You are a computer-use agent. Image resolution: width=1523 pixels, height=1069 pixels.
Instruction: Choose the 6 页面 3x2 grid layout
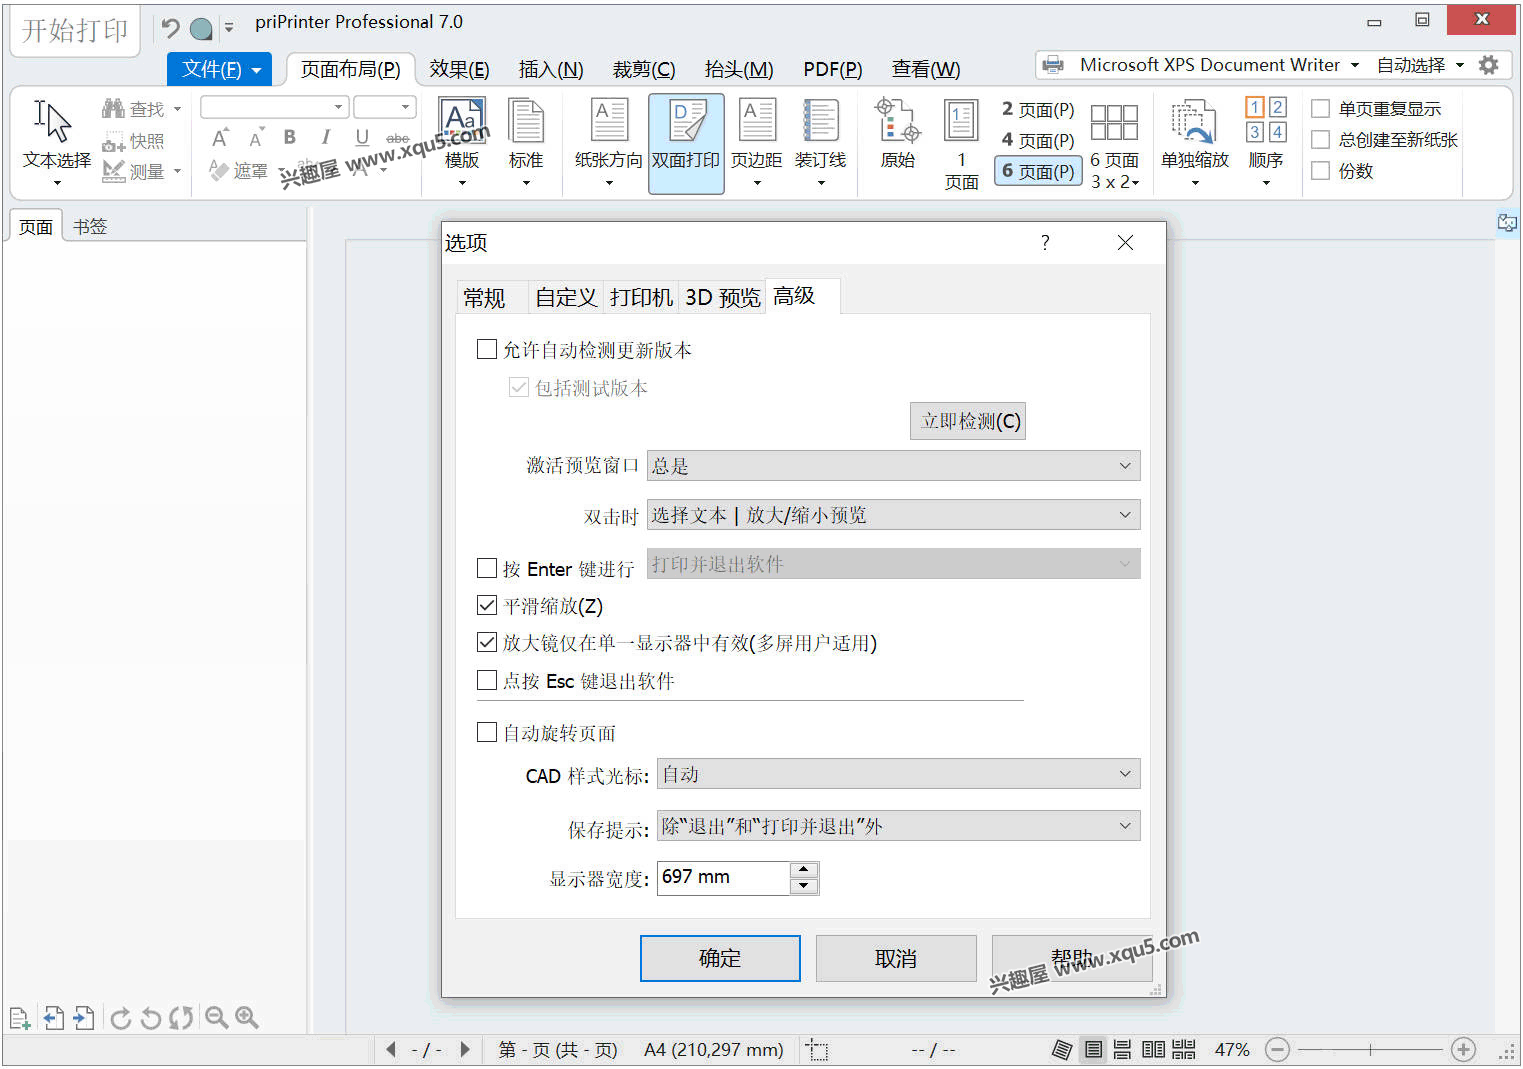[x=1115, y=146]
